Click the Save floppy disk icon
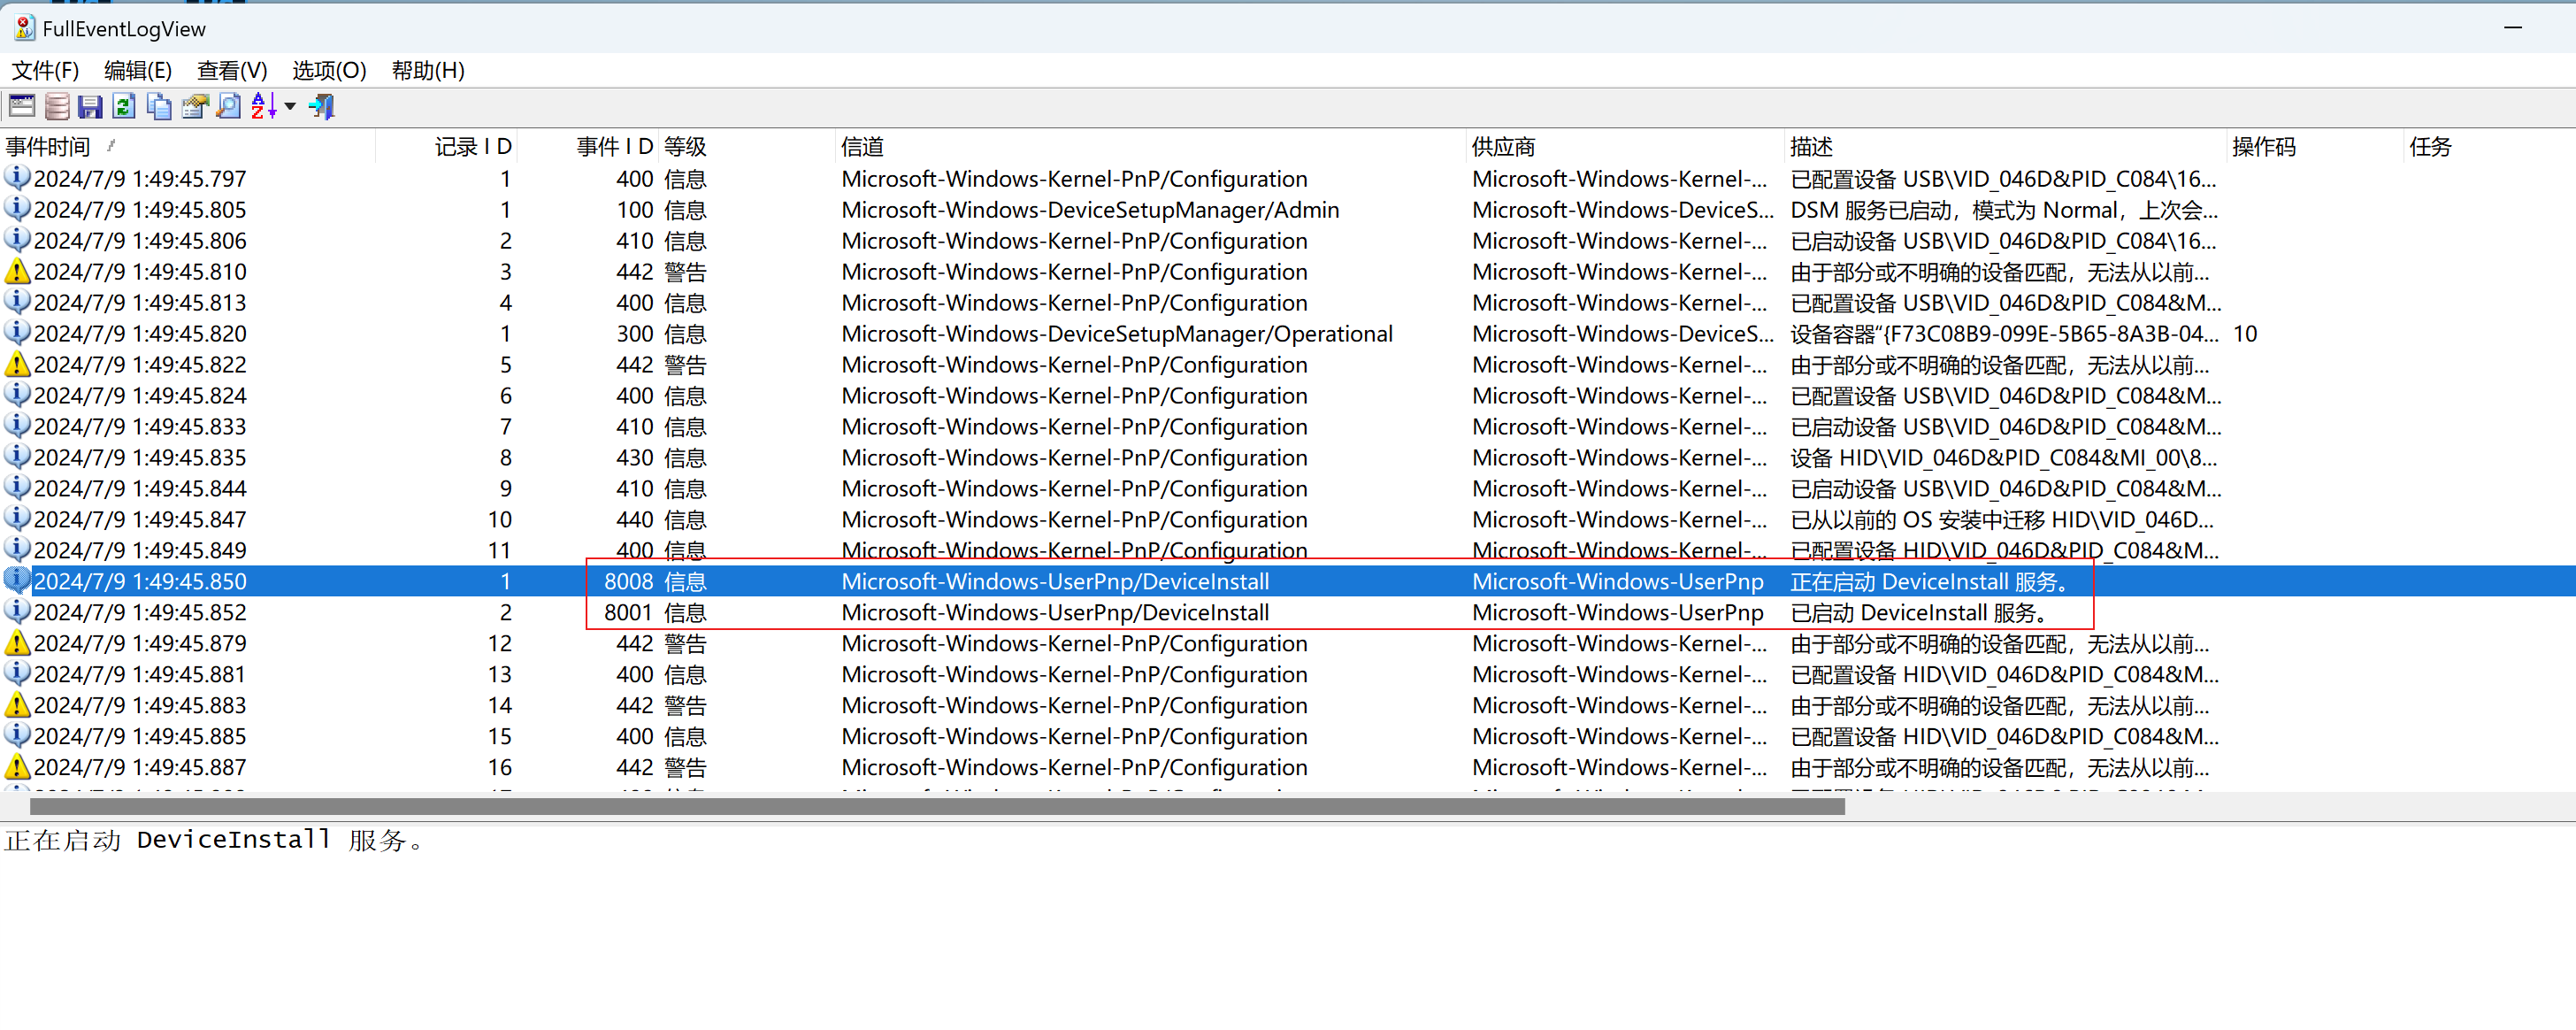 90,106
